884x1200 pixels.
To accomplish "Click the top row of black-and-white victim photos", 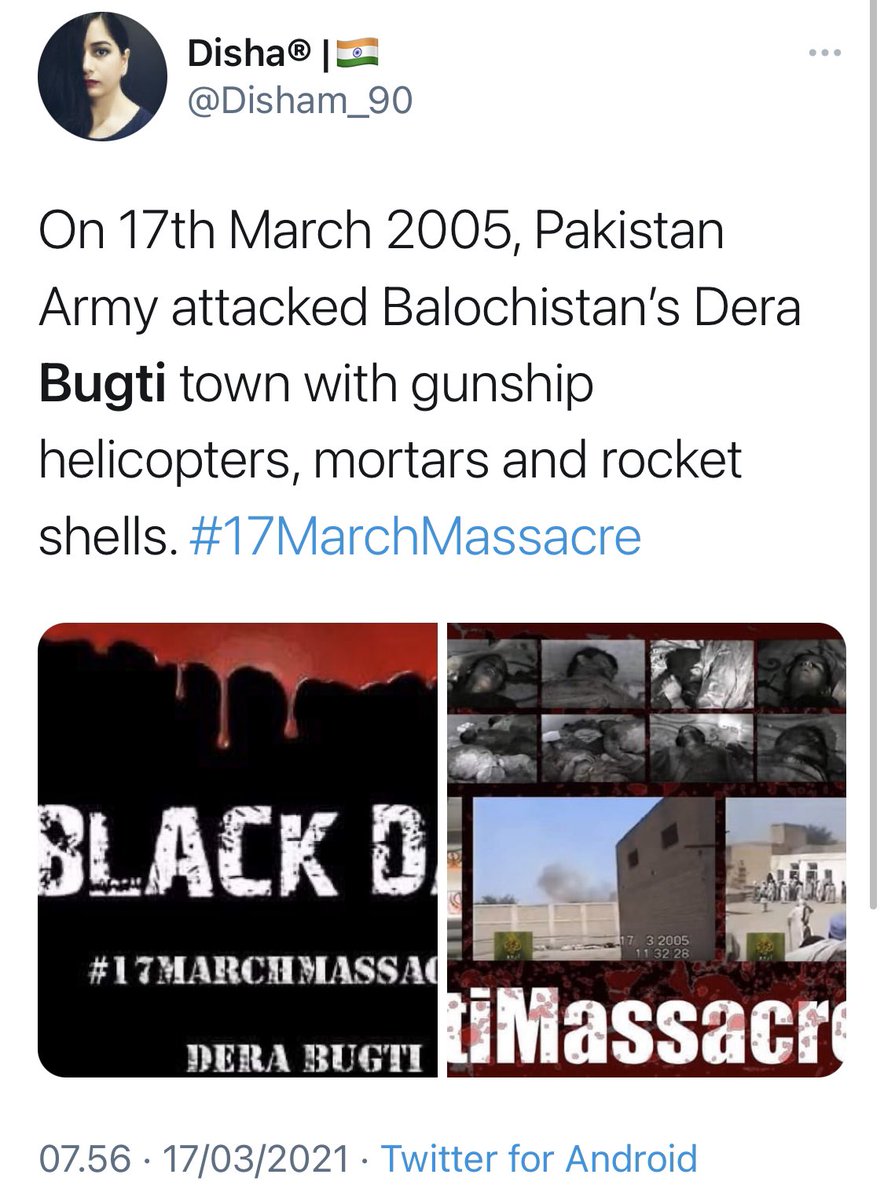I will (646, 670).
